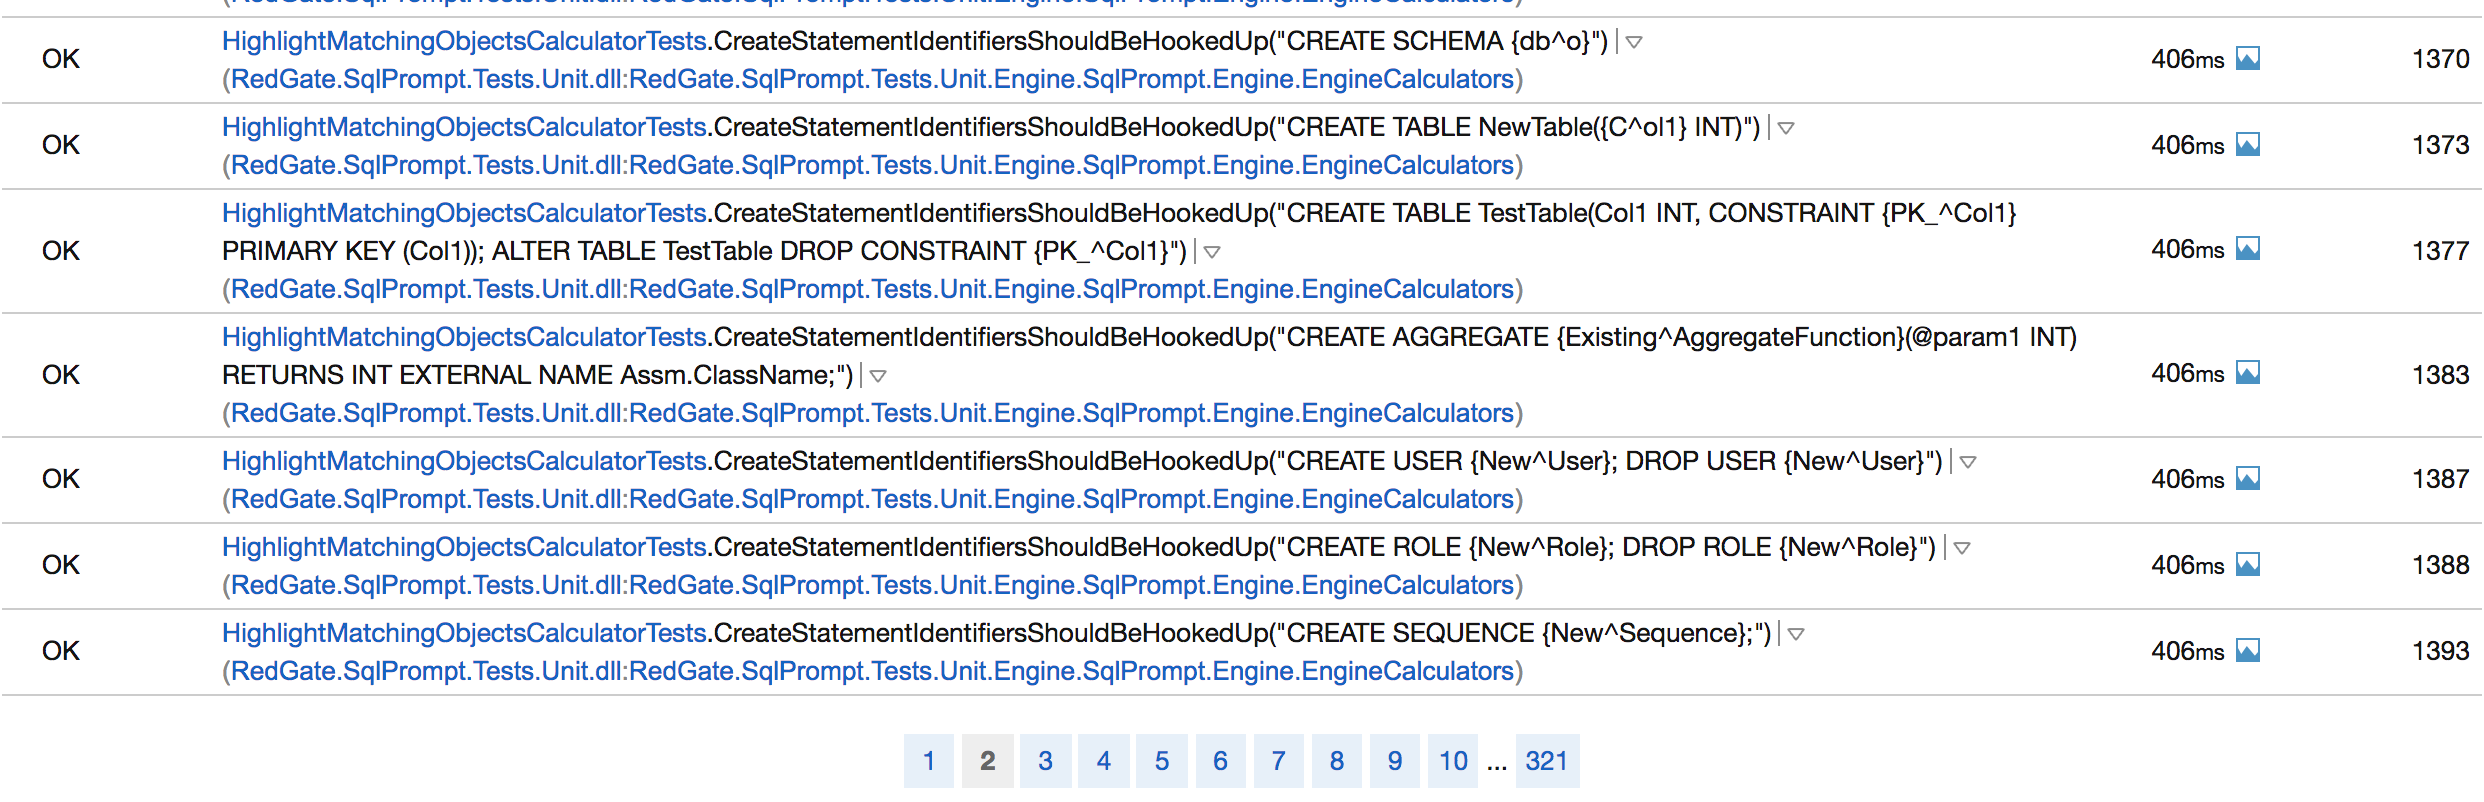The width and height of the screenshot is (2484, 802).
Task: Click 406ms duration in CREATE SCHEMA row
Action: 2188,60
